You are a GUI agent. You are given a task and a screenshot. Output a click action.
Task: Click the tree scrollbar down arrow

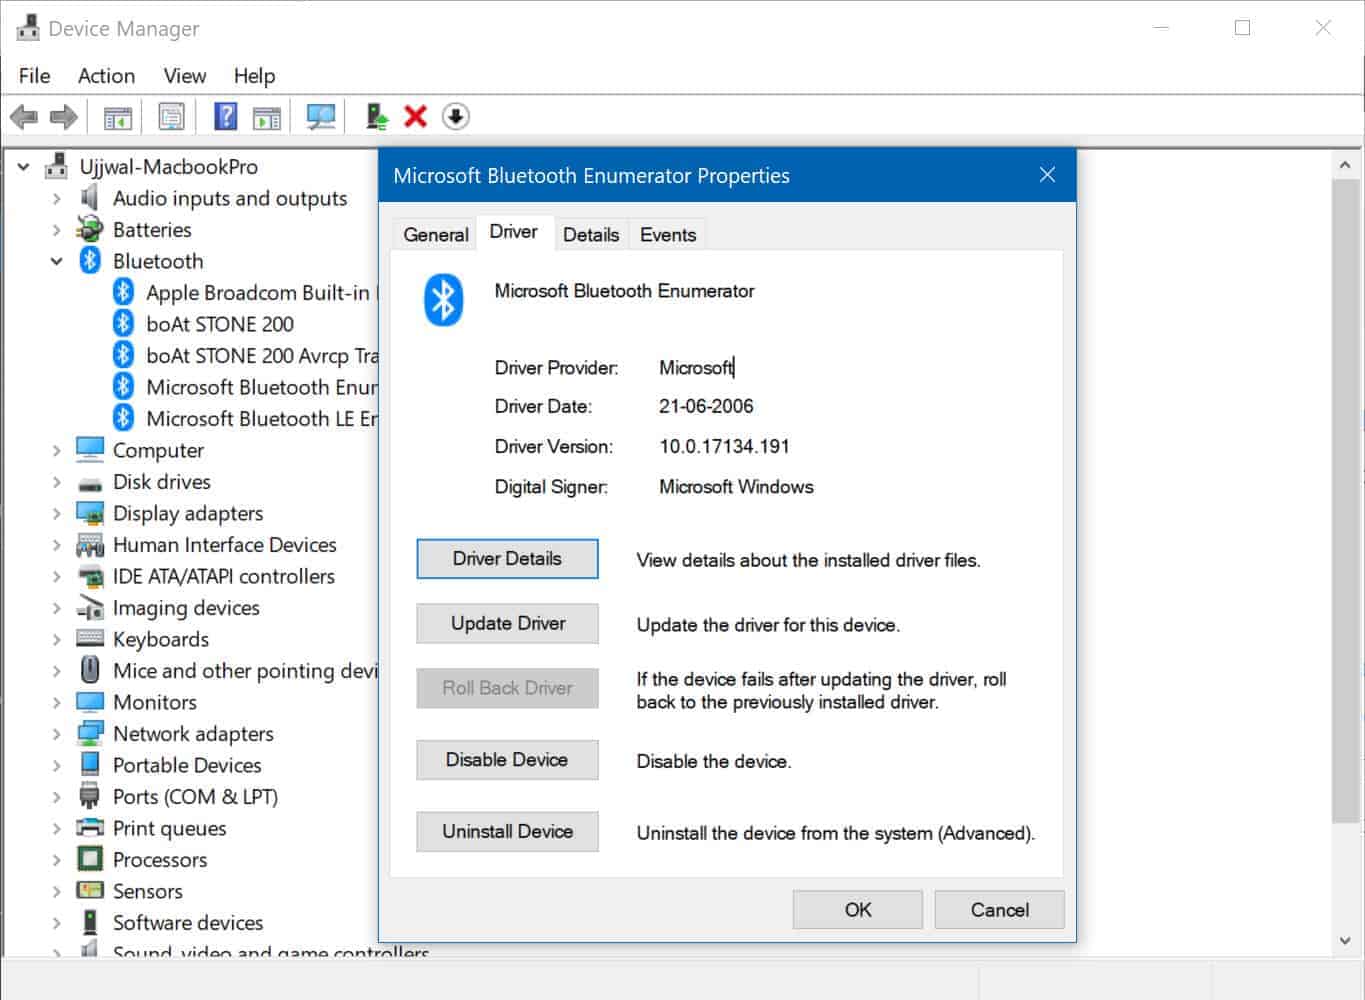pos(1345,941)
